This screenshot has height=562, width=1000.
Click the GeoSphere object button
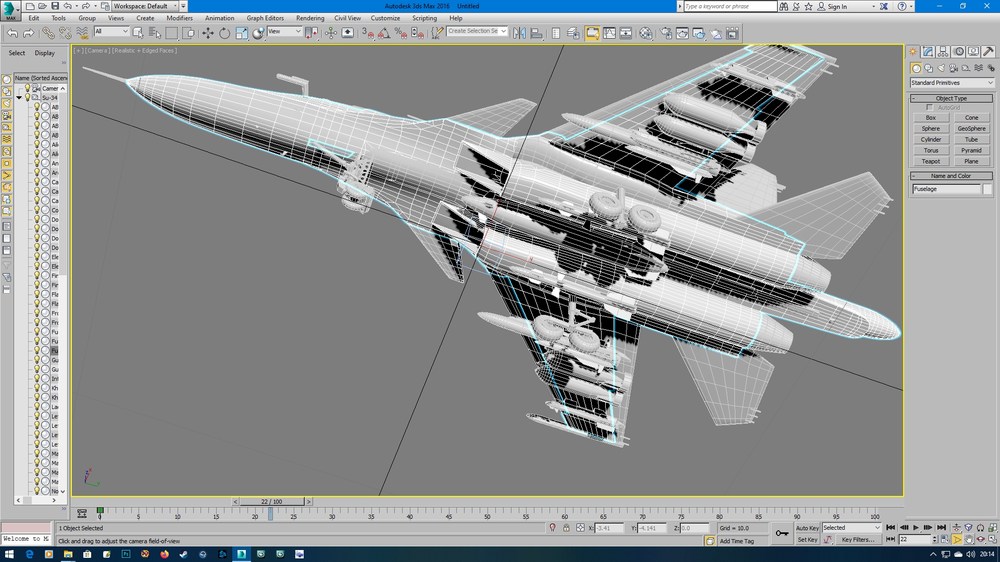click(971, 129)
